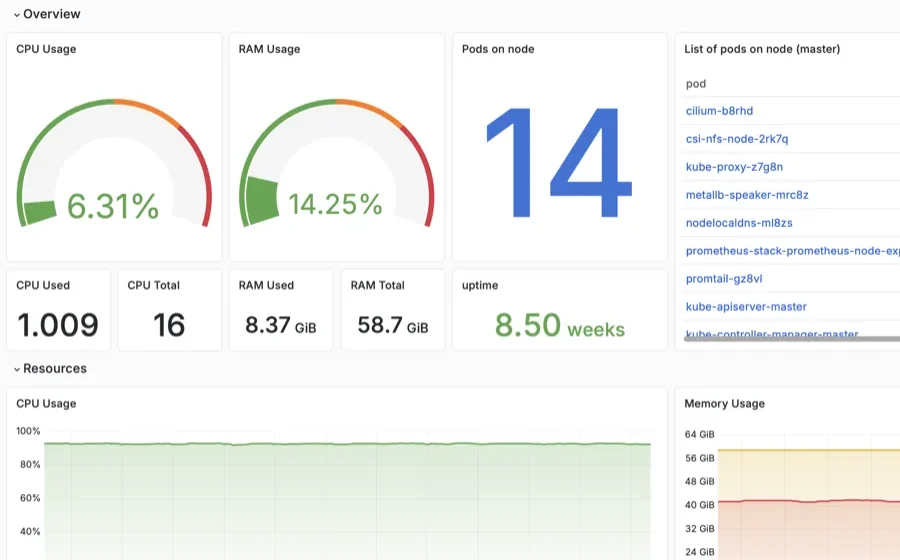Open the nodelocaldns-ml8zs pod link
Image resolution: width=900 pixels, height=560 pixels.
(x=739, y=223)
